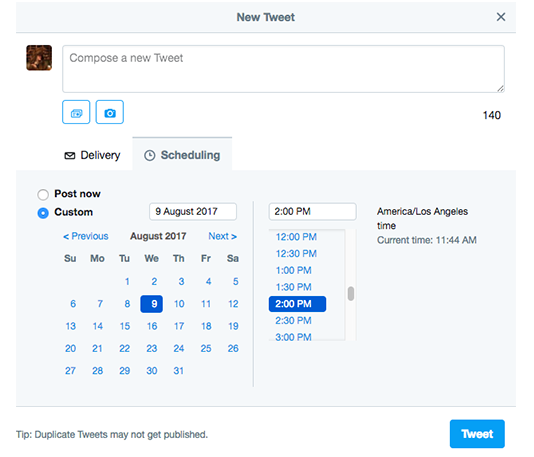Open the Scheduling tab
The height and width of the screenshot is (457, 534).
point(182,155)
